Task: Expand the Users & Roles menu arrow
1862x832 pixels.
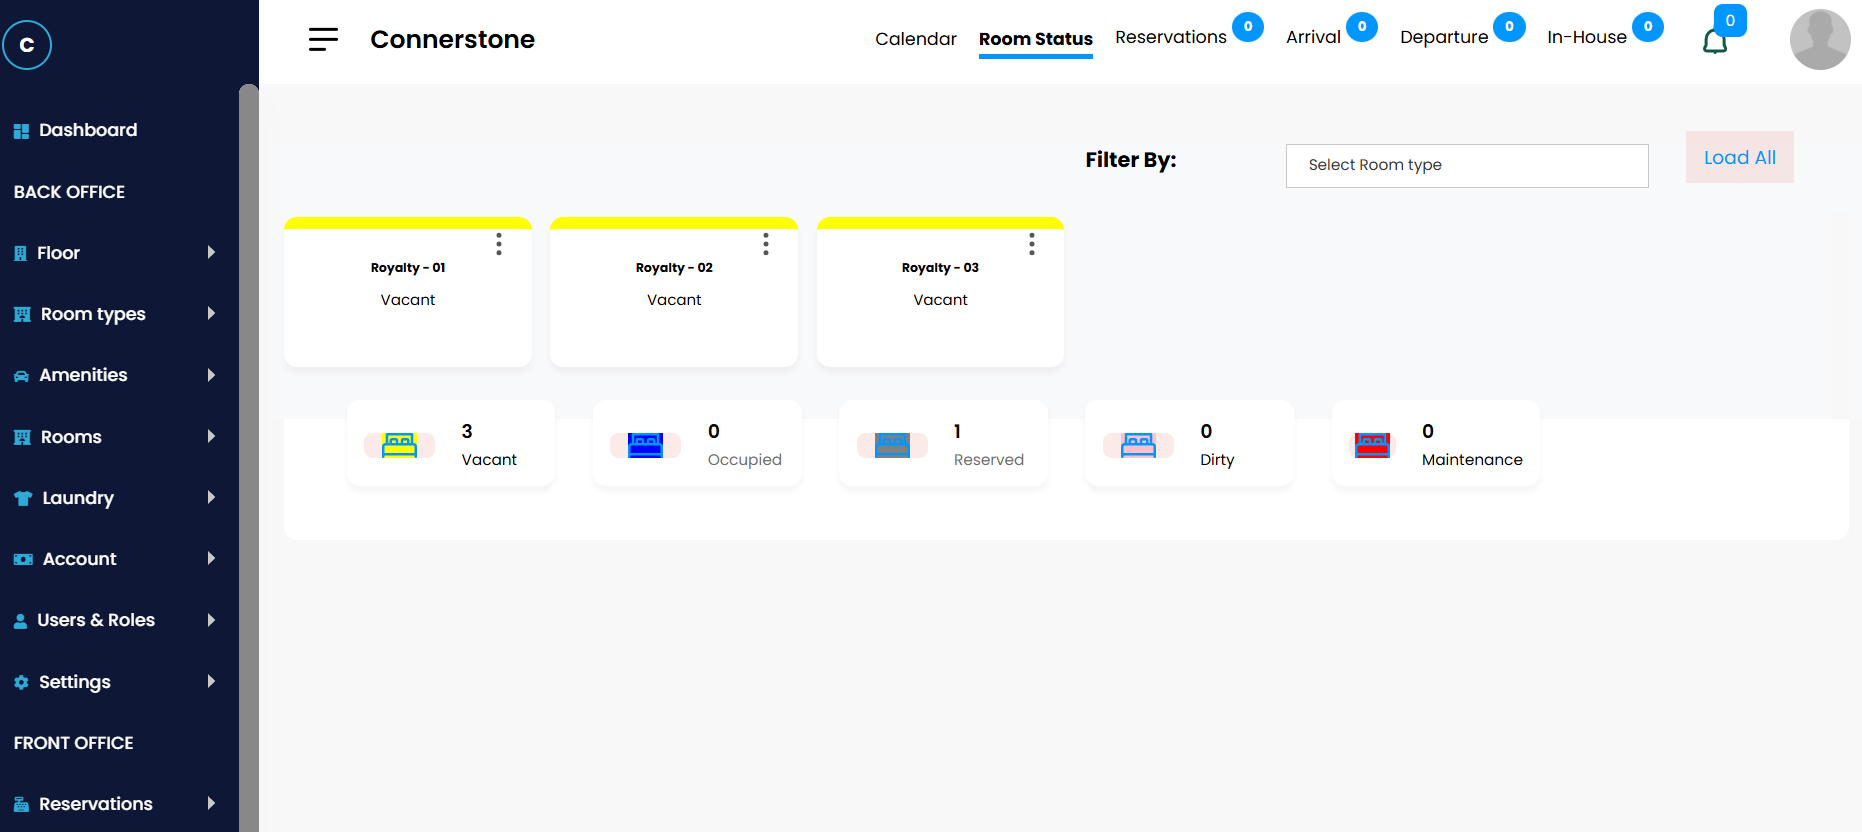Action: coord(211,620)
